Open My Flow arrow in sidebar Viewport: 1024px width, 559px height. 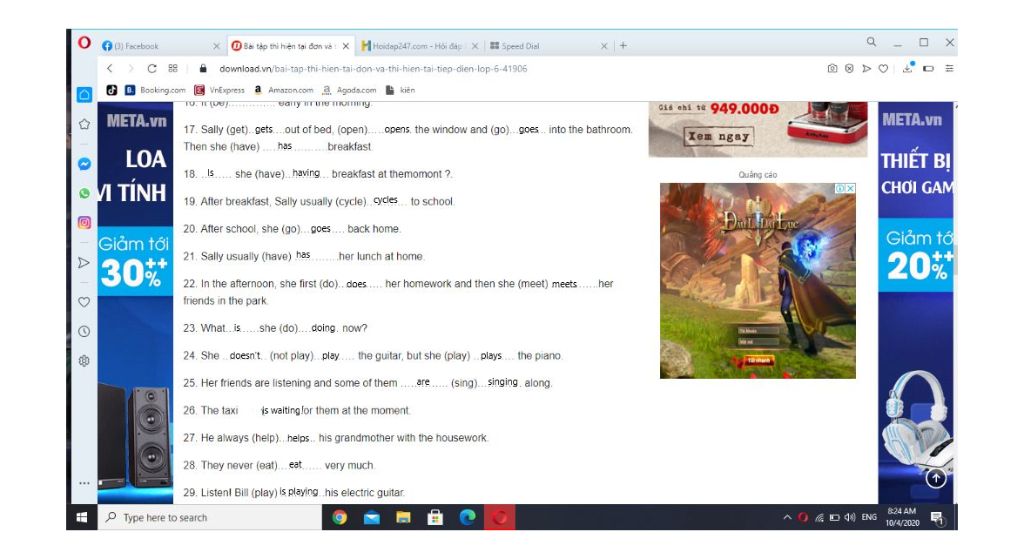(x=84, y=263)
